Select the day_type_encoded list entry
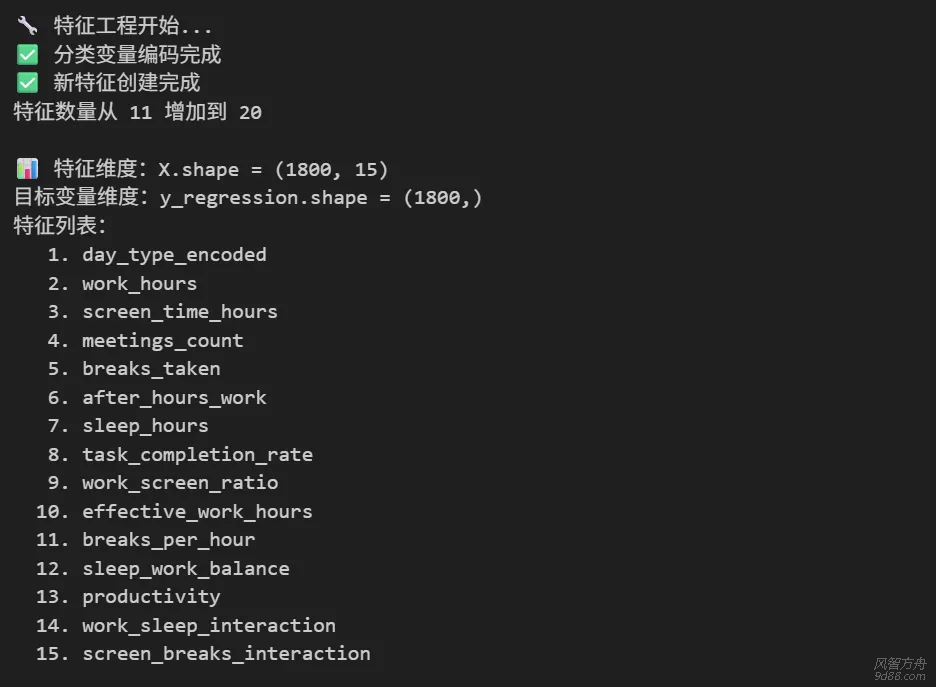Screen dimensions: 936x687 click(x=174, y=255)
